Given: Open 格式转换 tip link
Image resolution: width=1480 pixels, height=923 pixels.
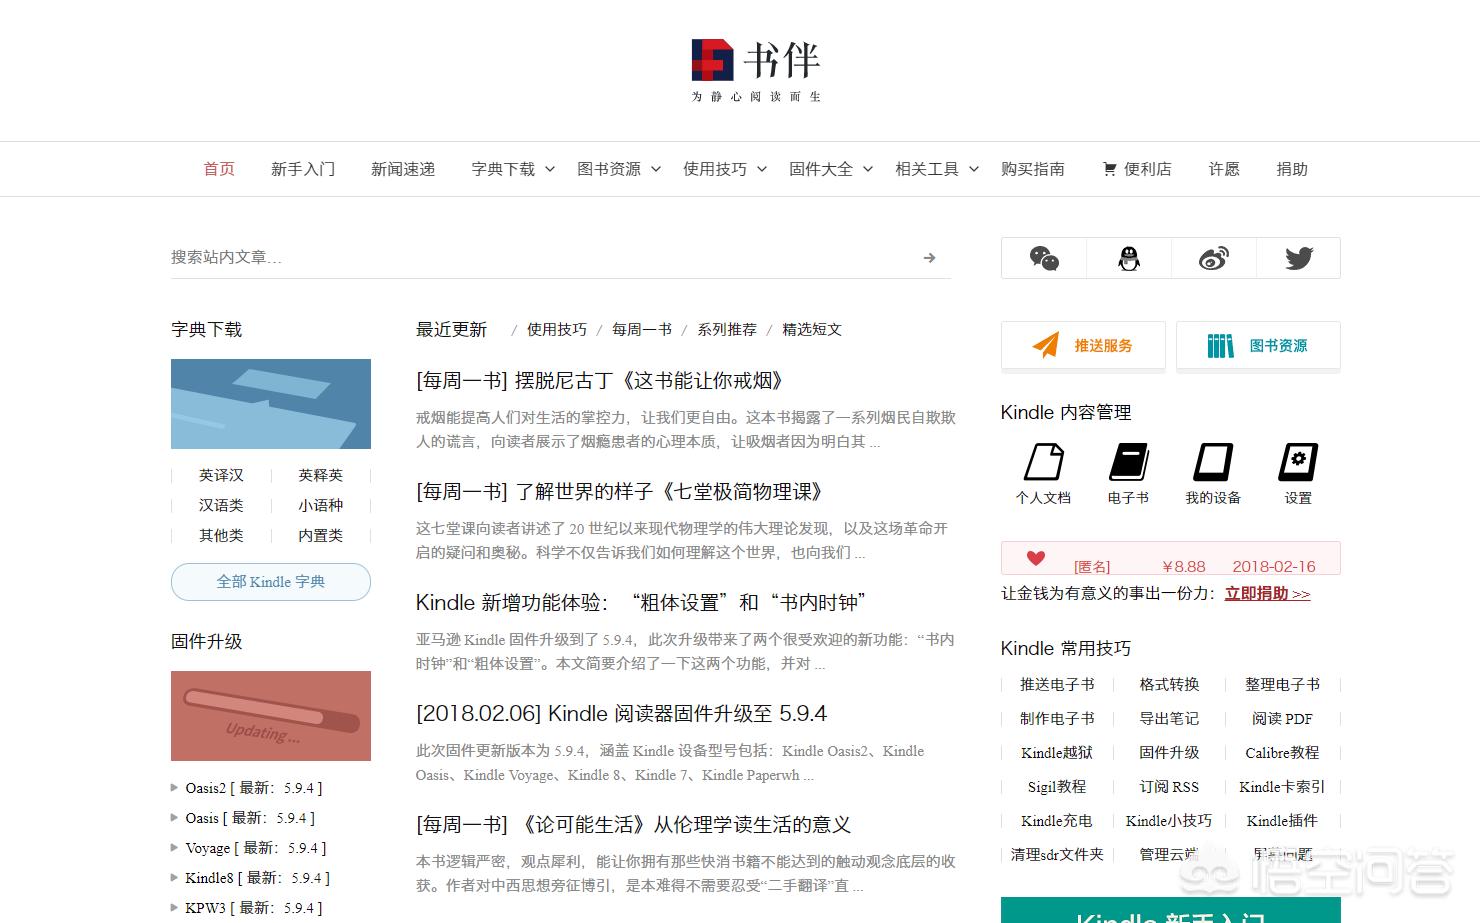Looking at the screenshot, I should click(x=1169, y=684).
